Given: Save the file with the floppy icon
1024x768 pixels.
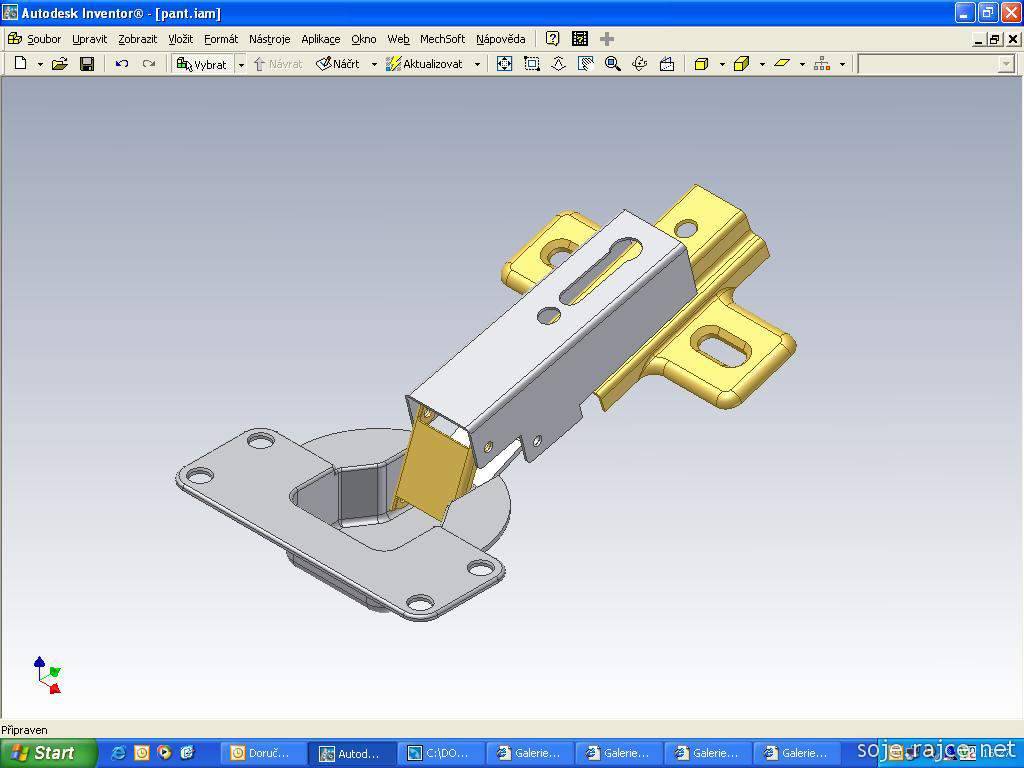Looking at the screenshot, I should click(x=87, y=64).
